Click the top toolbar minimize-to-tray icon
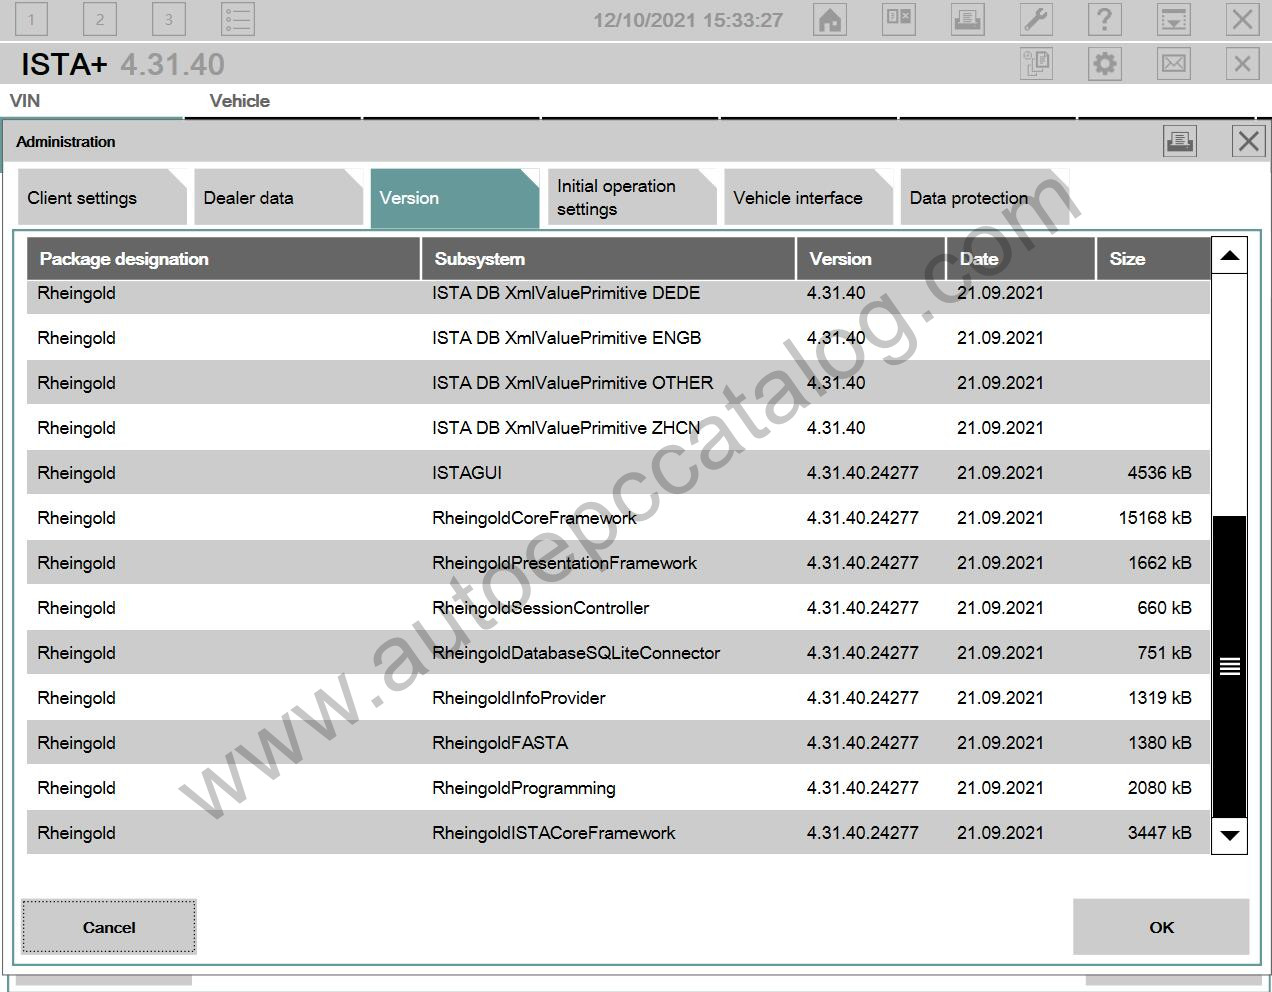This screenshot has height=992, width=1272. click(x=1173, y=19)
